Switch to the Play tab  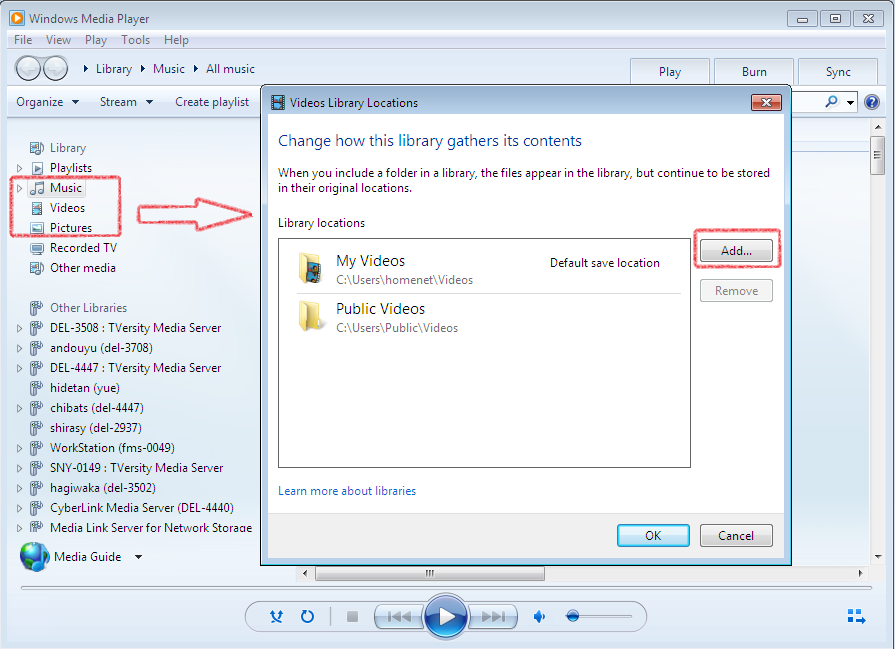click(x=670, y=71)
